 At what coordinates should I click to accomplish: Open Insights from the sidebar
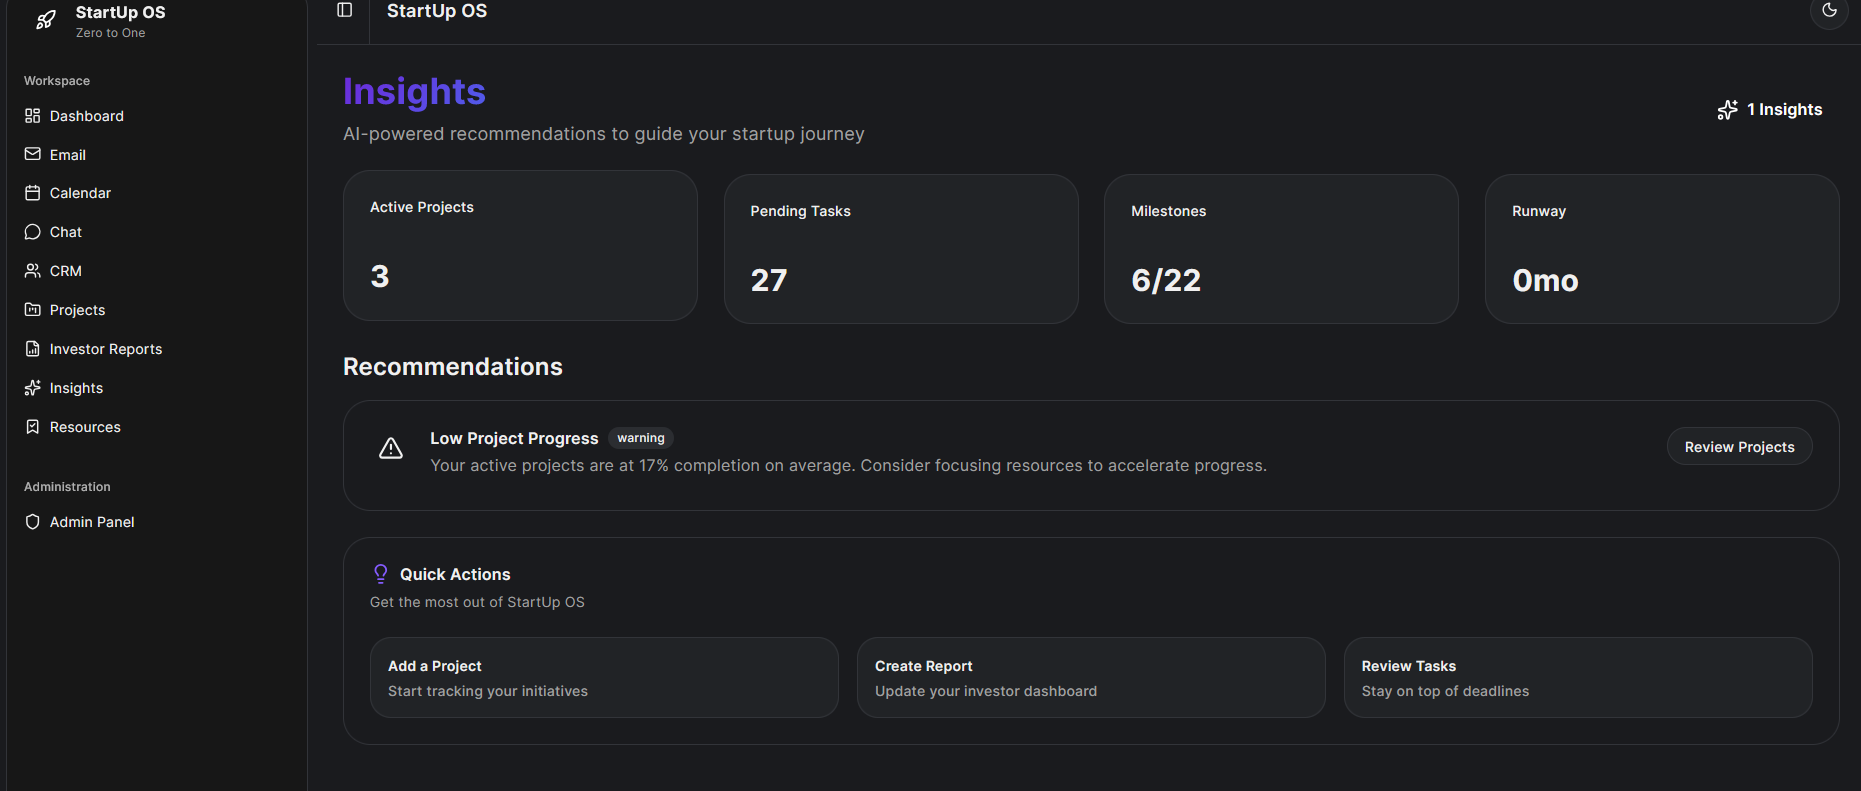pos(76,388)
